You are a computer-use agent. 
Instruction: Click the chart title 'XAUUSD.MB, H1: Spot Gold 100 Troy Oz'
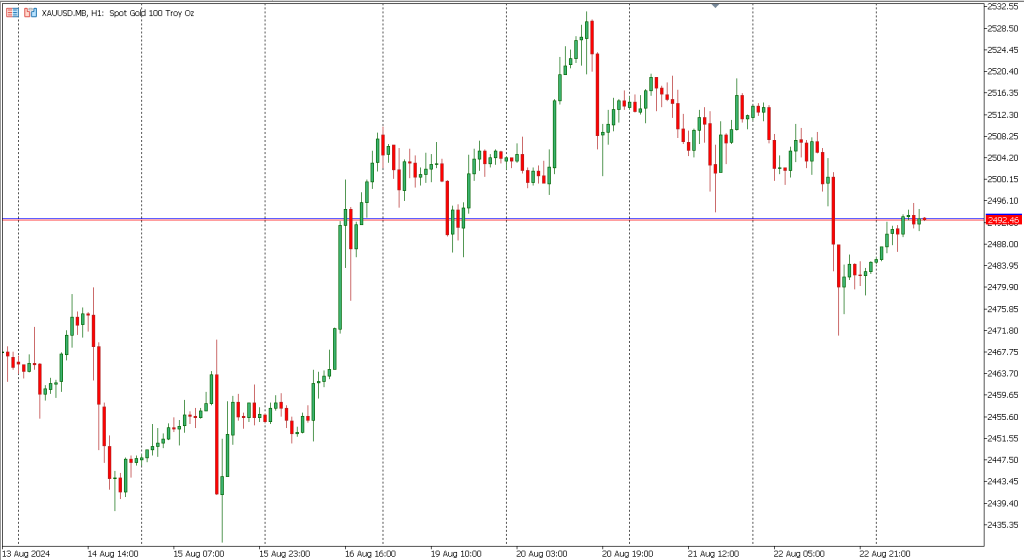[118, 13]
